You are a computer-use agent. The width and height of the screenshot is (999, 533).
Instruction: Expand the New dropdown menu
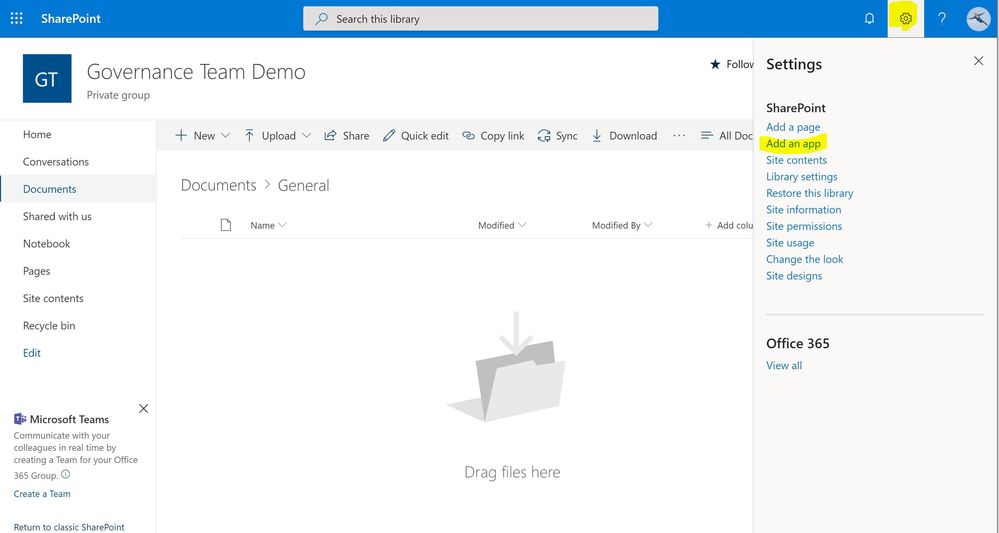click(225, 136)
